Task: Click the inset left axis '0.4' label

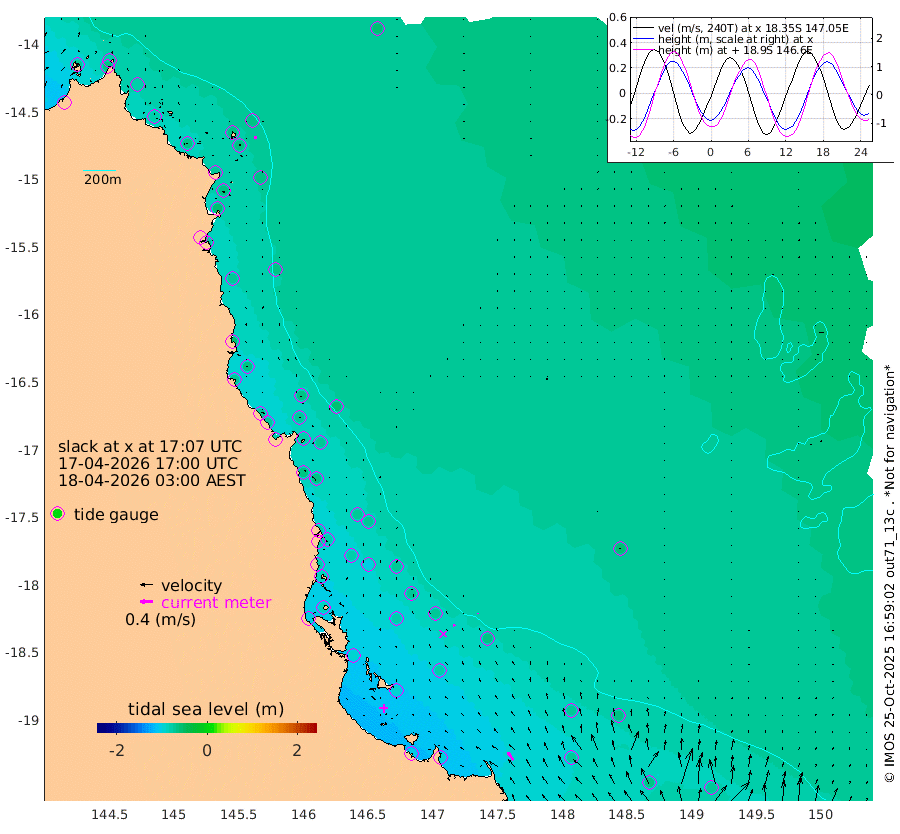Action: (618, 43)
